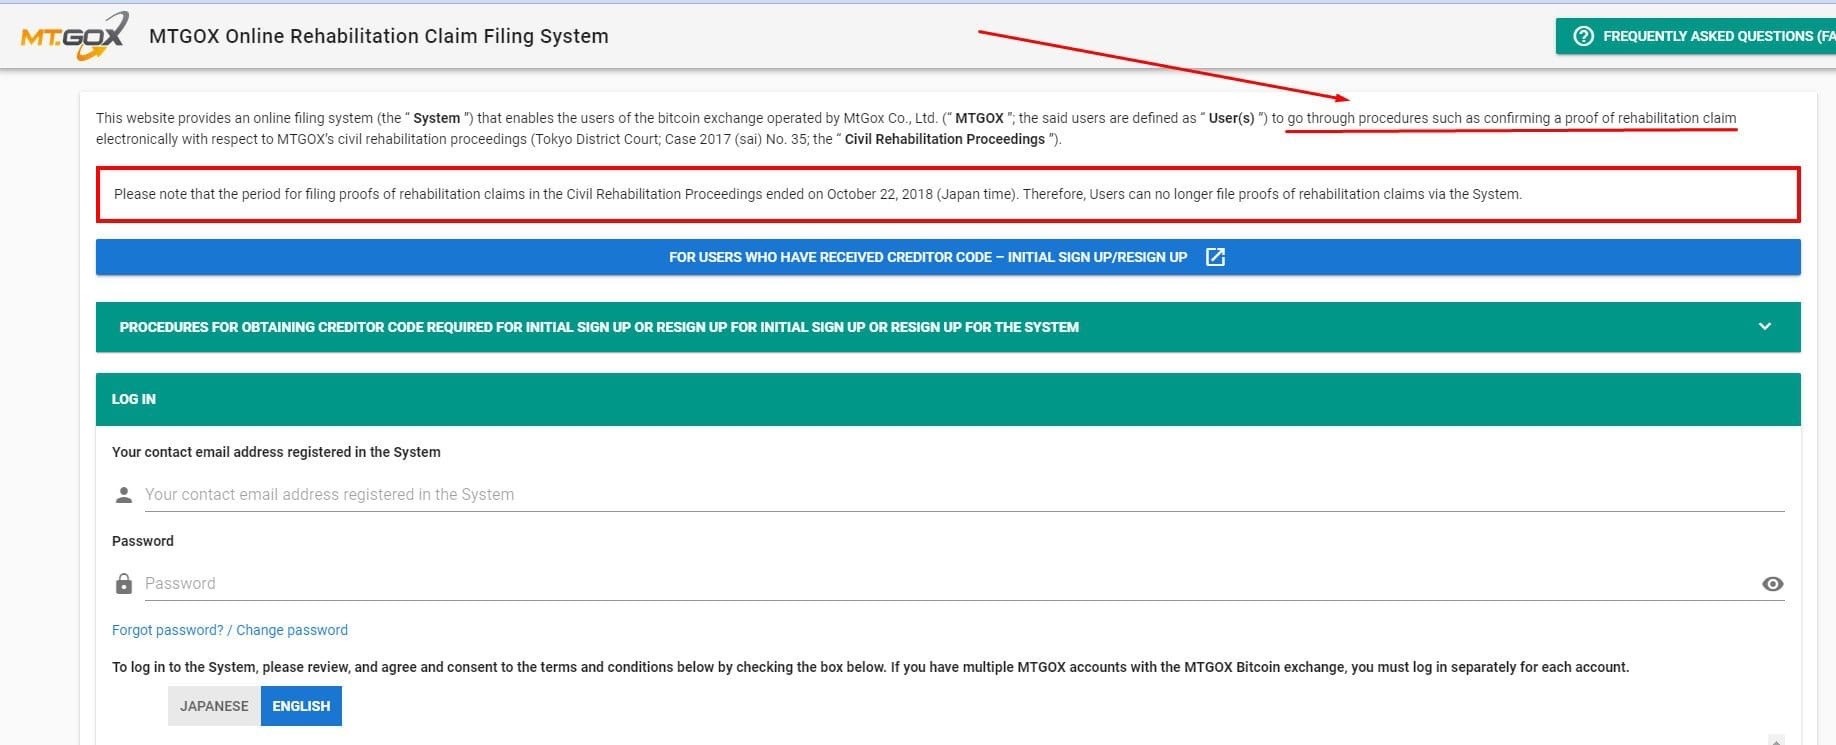Click the external link icon beside Resign Up
This screenshot has height=745, width=1836.
(x=1215, y=257)
